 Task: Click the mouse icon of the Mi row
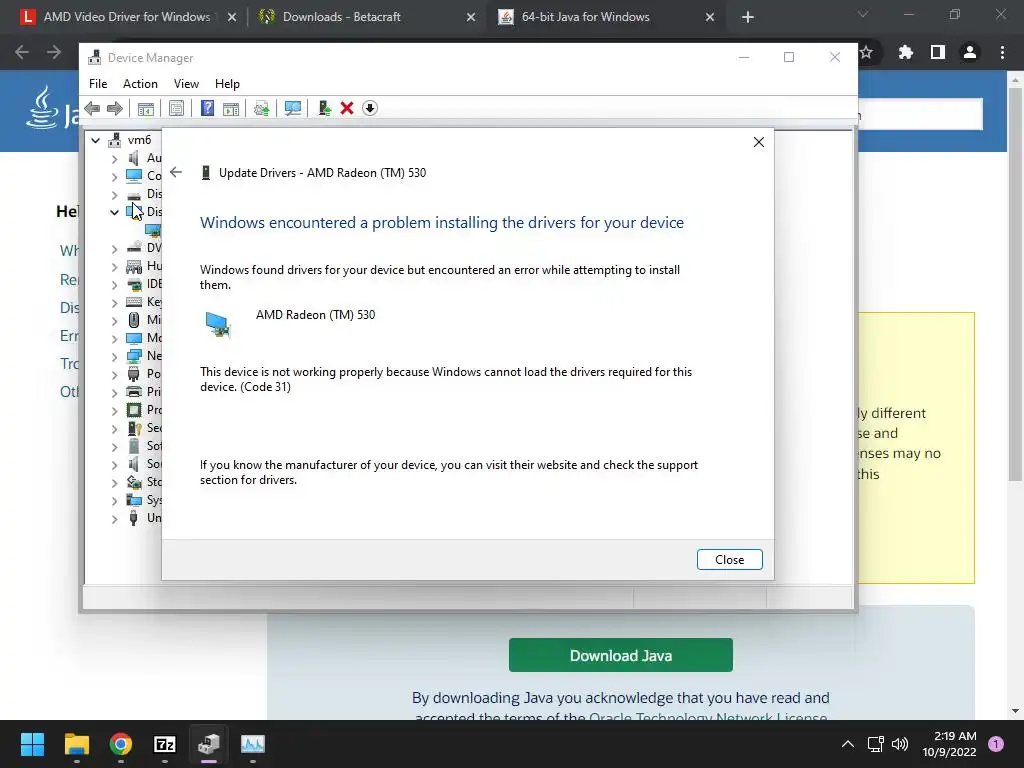click(133, 320)
